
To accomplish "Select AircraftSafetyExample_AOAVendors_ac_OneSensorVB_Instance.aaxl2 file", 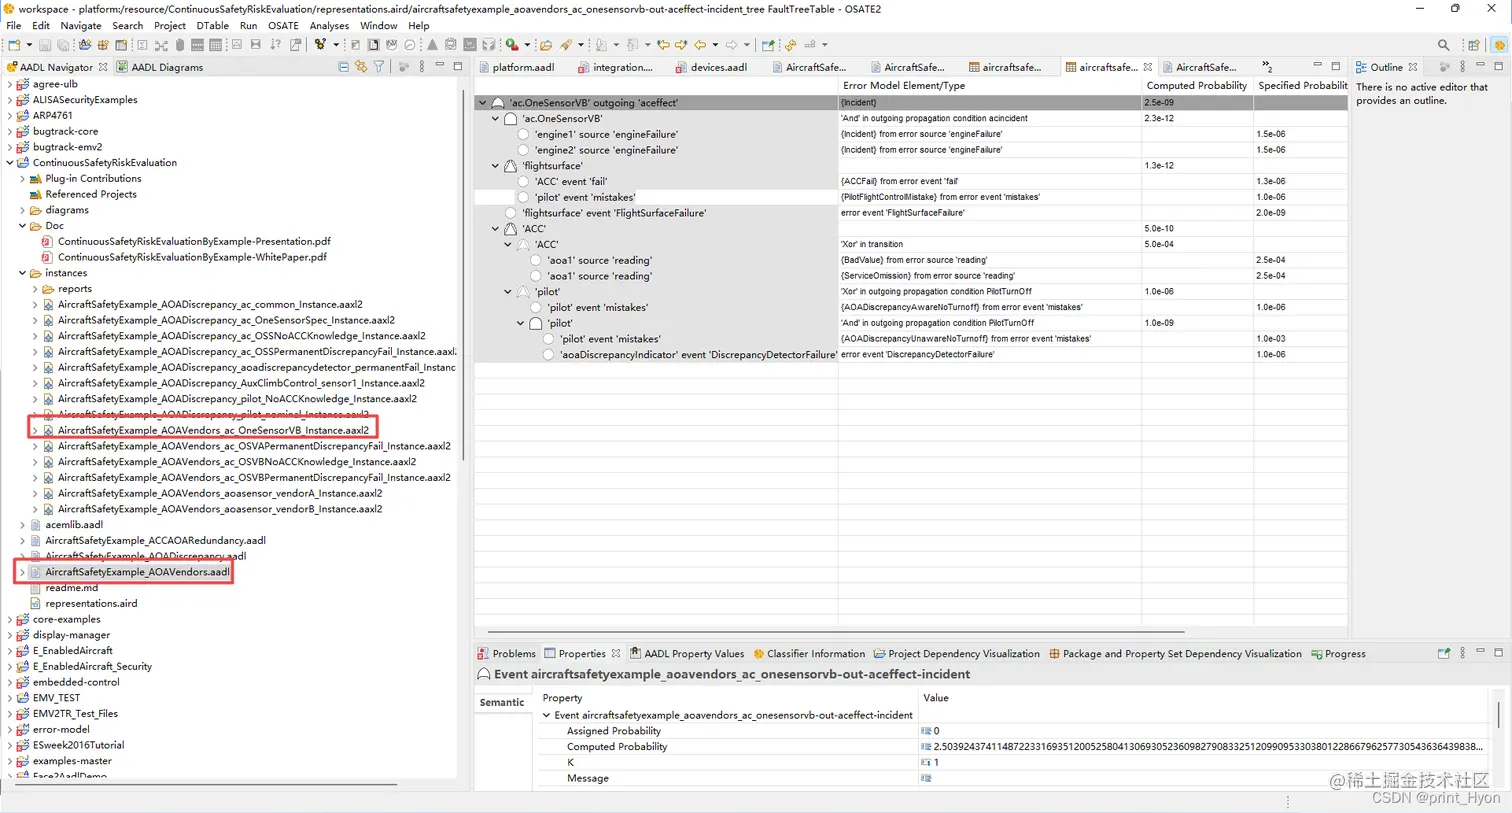I will [x=213, y=430].
